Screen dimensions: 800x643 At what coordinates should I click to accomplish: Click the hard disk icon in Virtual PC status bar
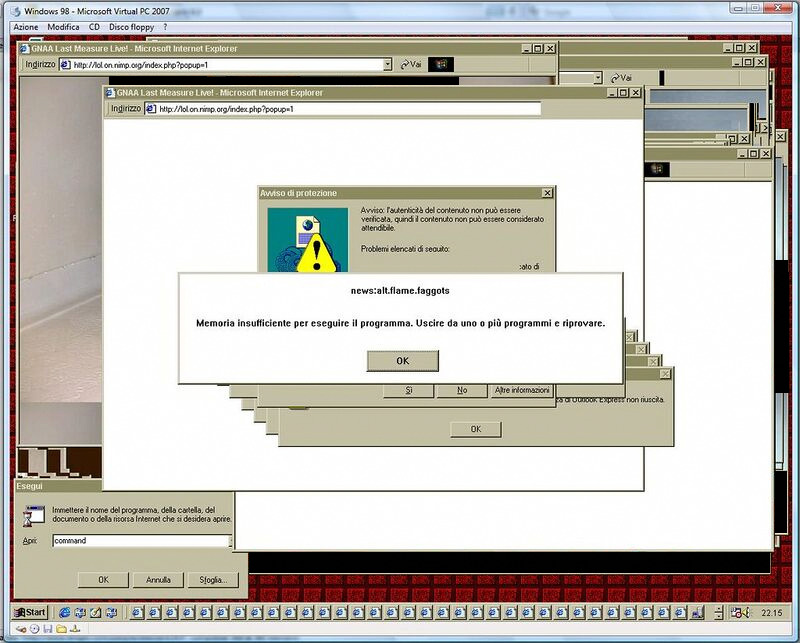click(21, 629)
